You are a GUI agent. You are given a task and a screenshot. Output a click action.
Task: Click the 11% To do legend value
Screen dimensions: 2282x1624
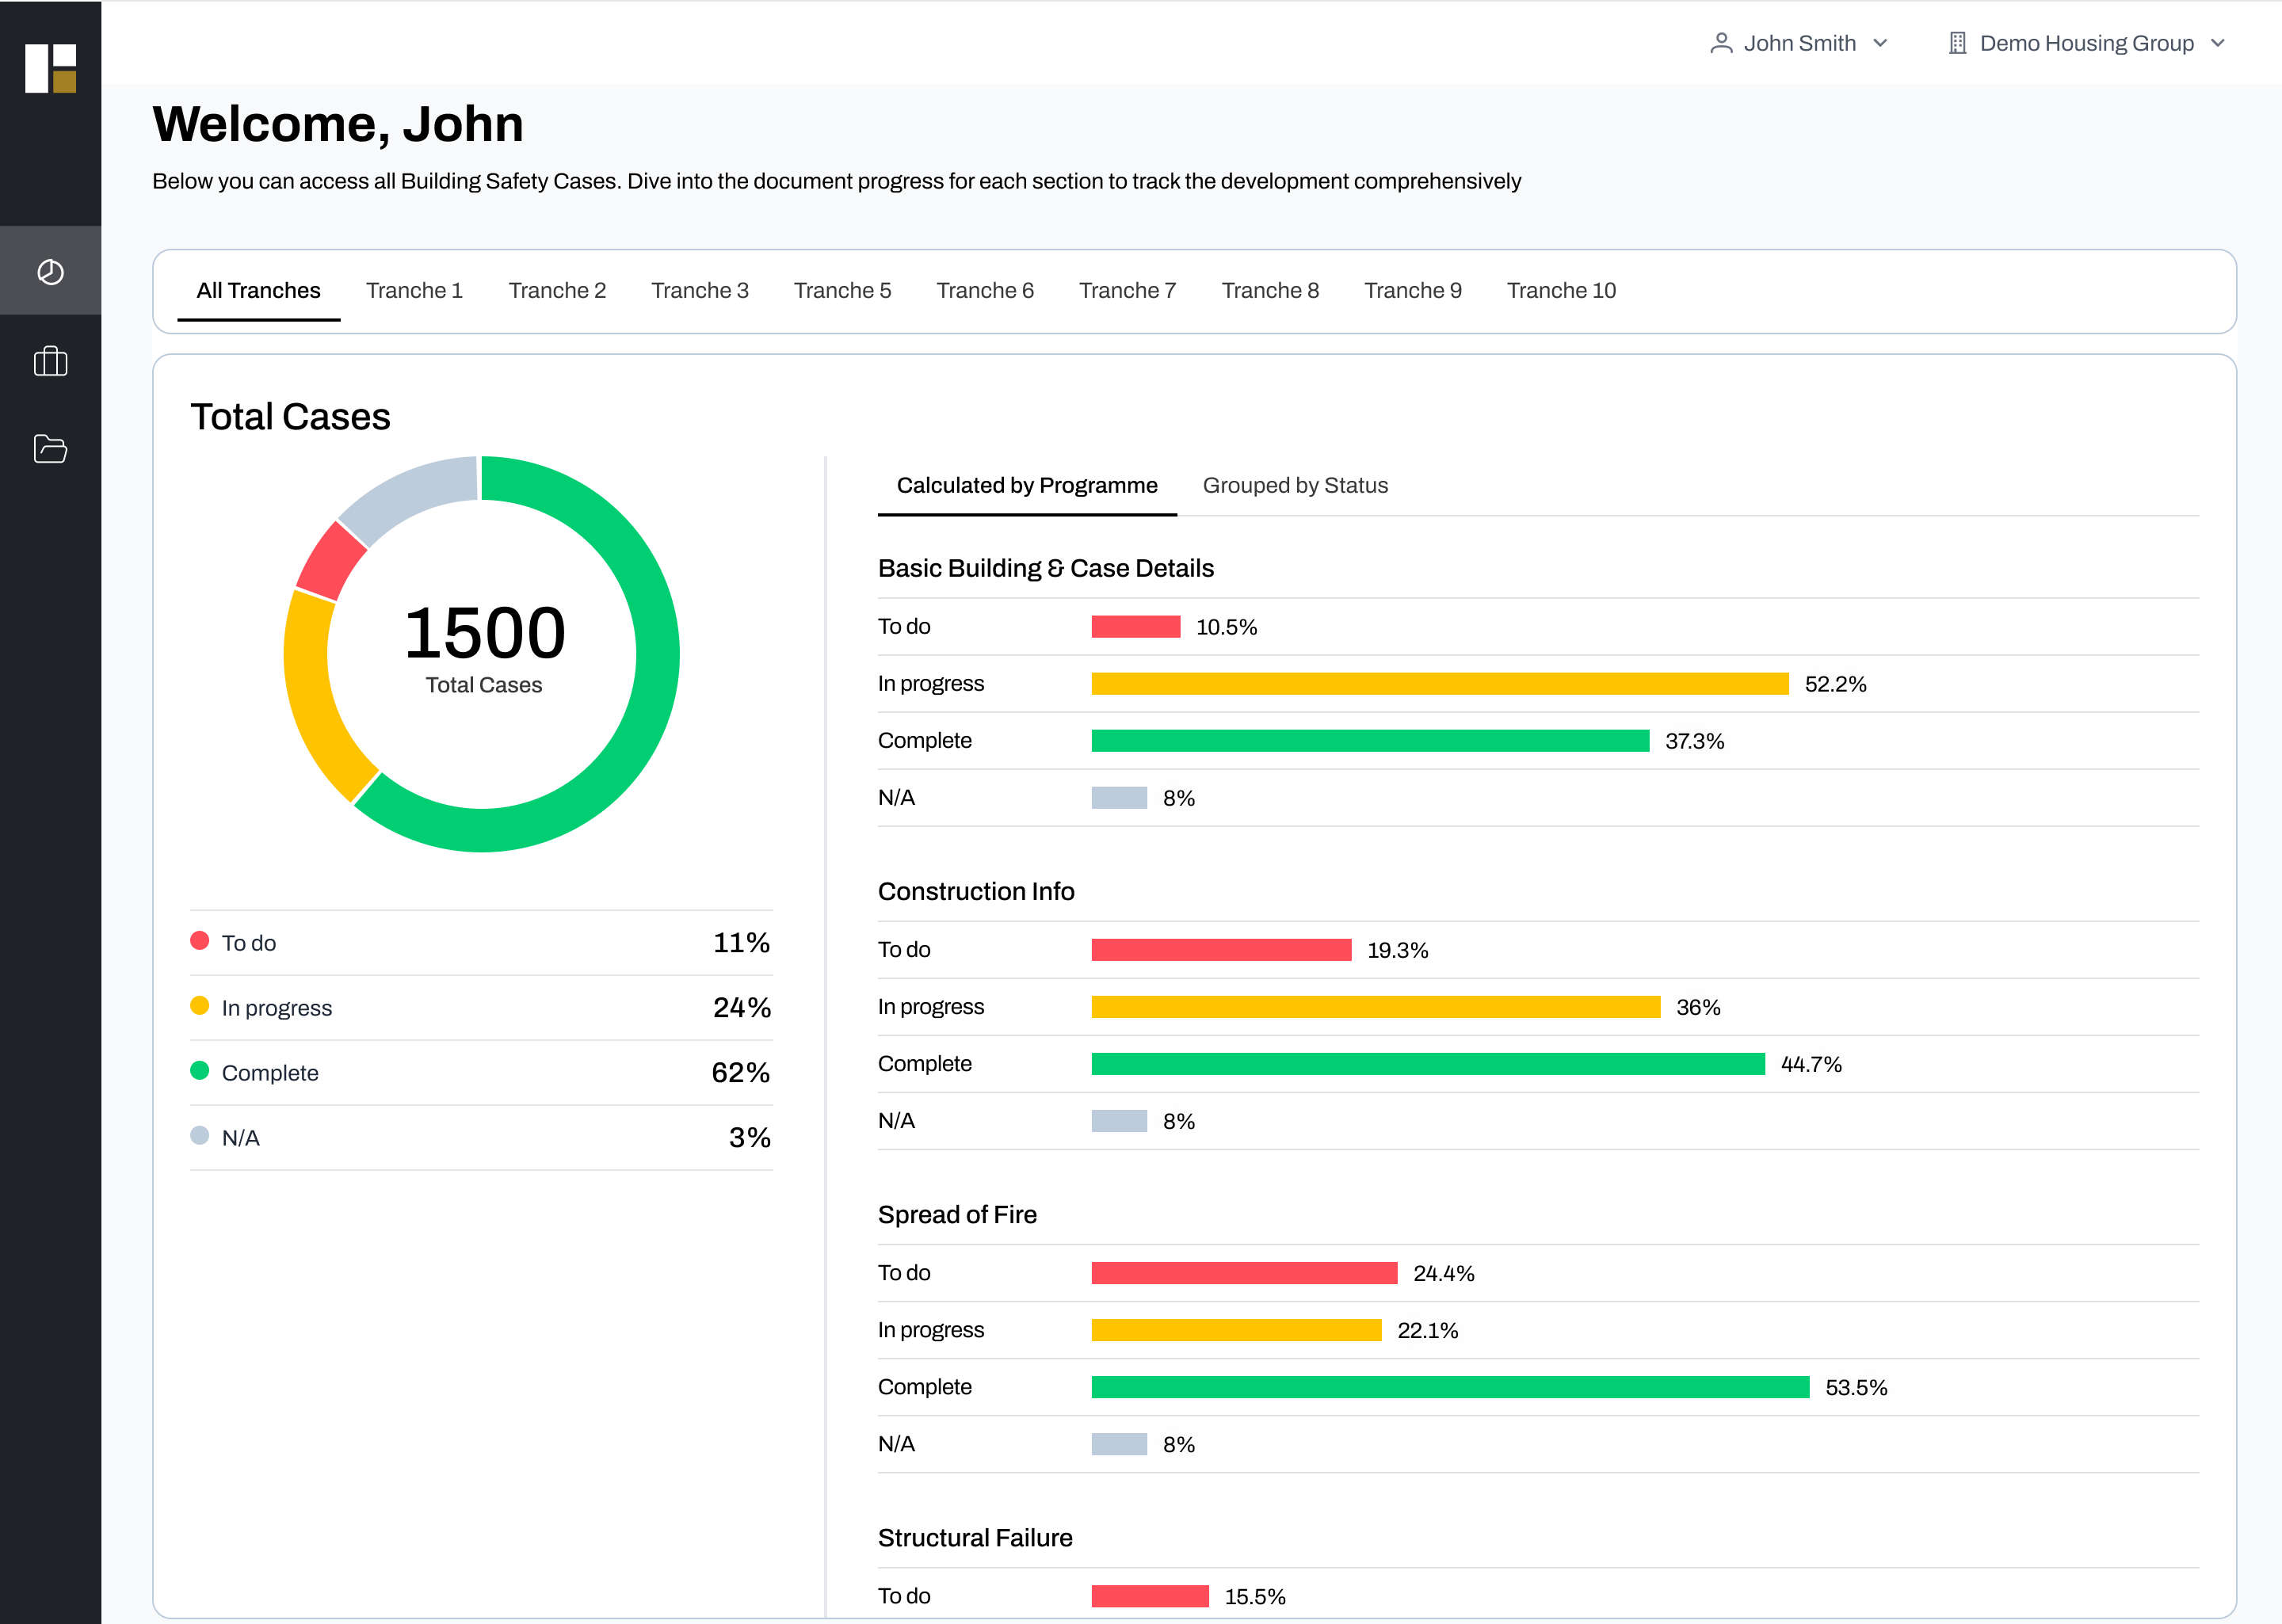pyautogui.click(x=741, y=943)
